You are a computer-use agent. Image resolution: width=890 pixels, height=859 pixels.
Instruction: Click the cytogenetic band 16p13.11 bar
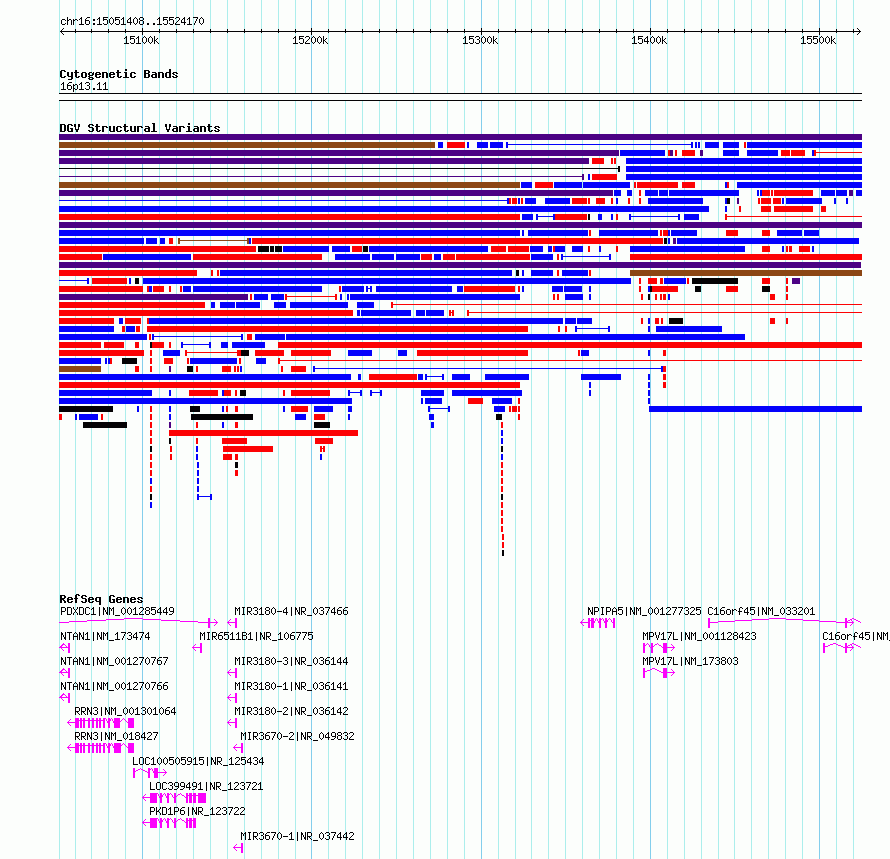click(x=460, y=97)
